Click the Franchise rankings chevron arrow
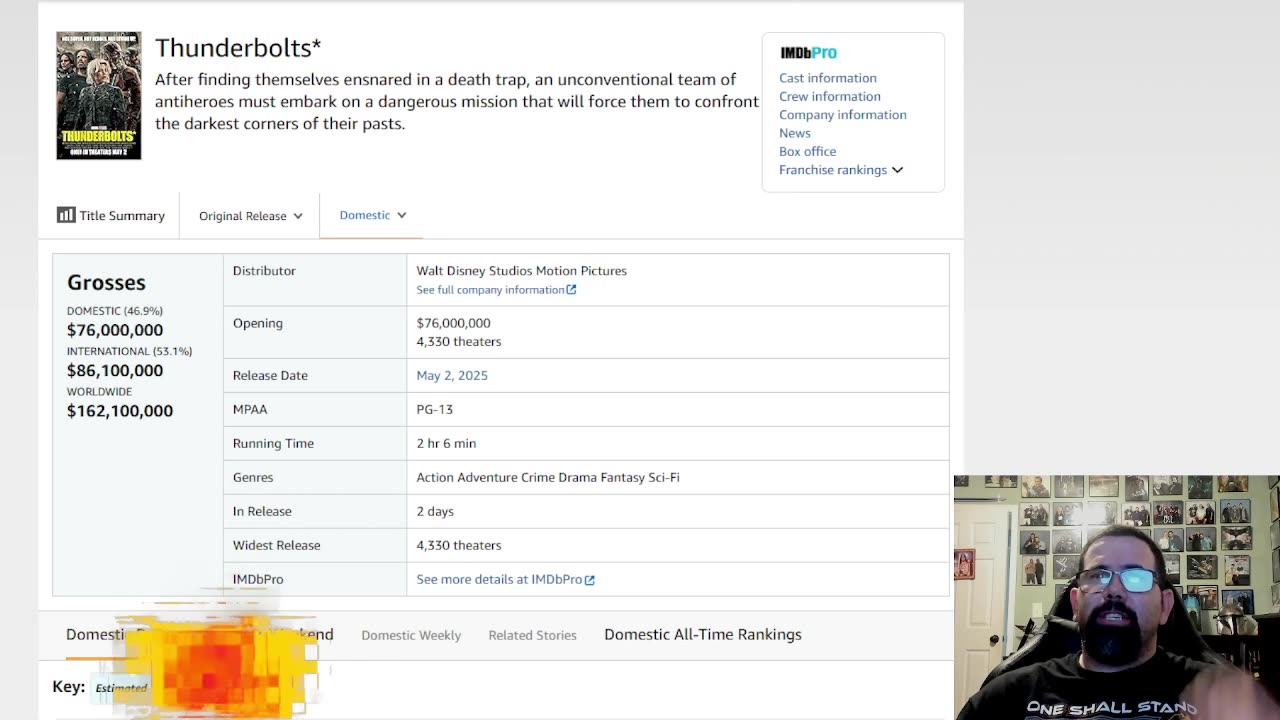 [x=897, y=170]
